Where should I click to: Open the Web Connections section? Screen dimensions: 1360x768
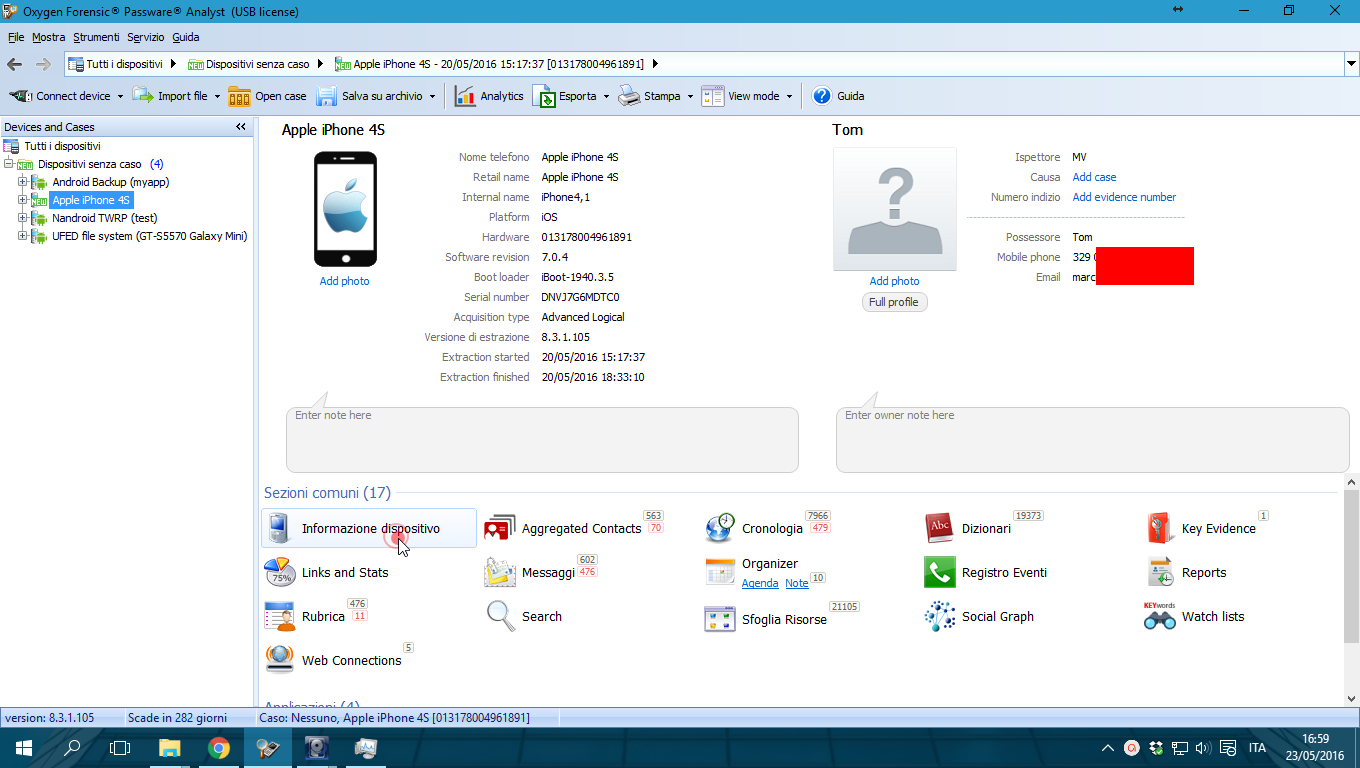[x=351, y=660]
